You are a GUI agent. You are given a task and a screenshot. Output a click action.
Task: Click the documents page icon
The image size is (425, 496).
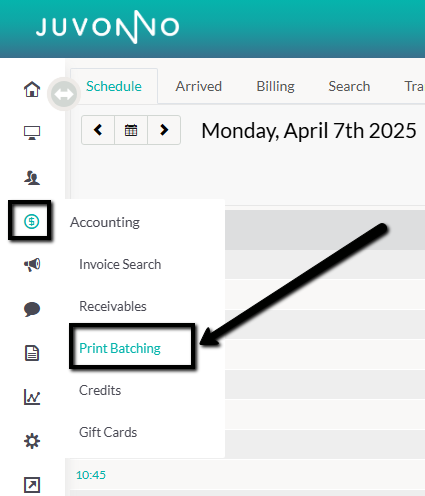pyautogui.click(x=32, y=353)
